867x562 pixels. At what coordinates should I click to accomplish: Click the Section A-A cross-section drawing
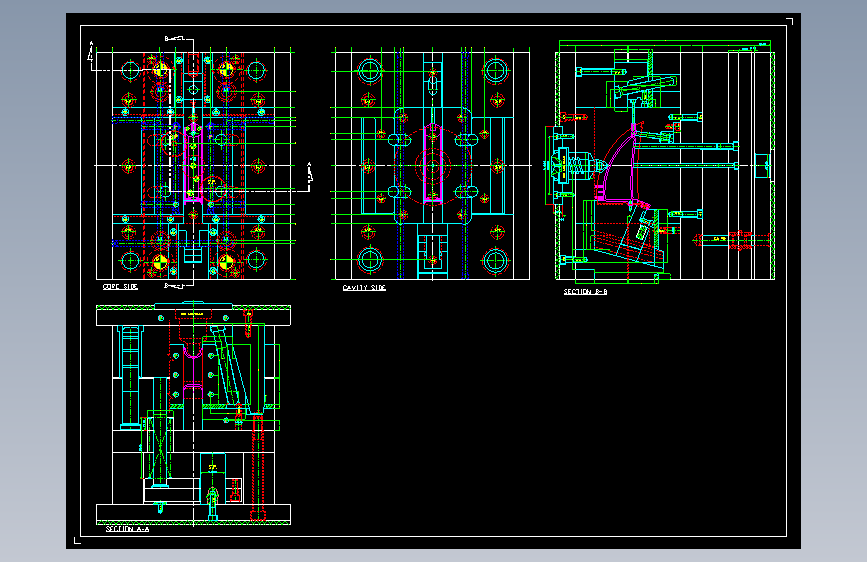tap(194, 413)
